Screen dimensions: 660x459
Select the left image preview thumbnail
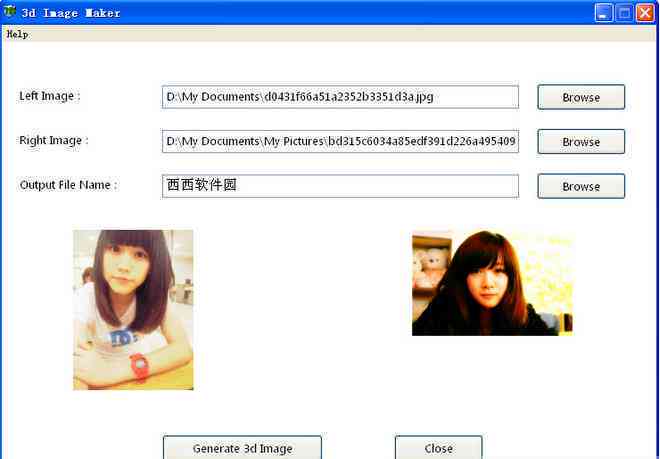click(x=133, y=310)
